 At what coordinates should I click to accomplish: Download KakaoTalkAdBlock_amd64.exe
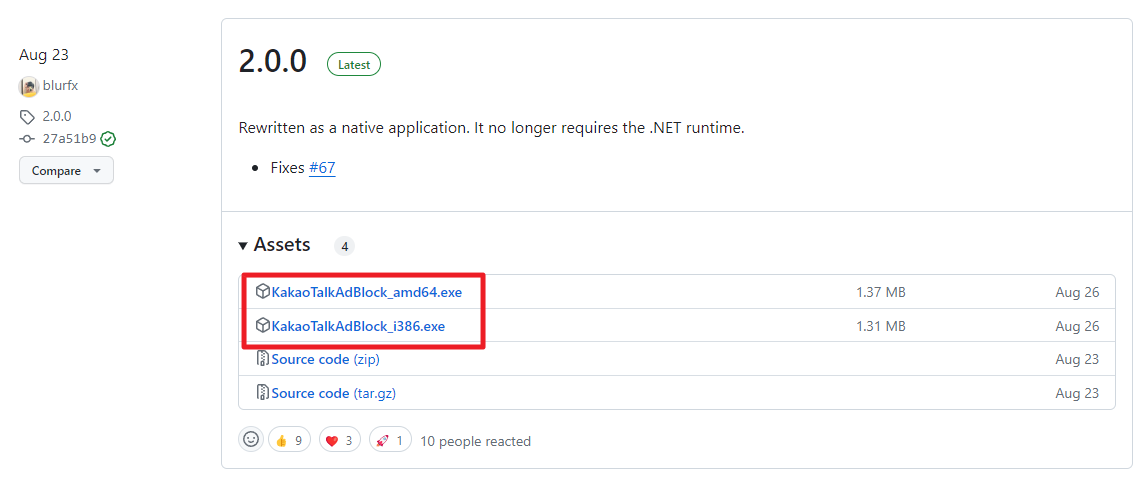click(x=366, y=292)
